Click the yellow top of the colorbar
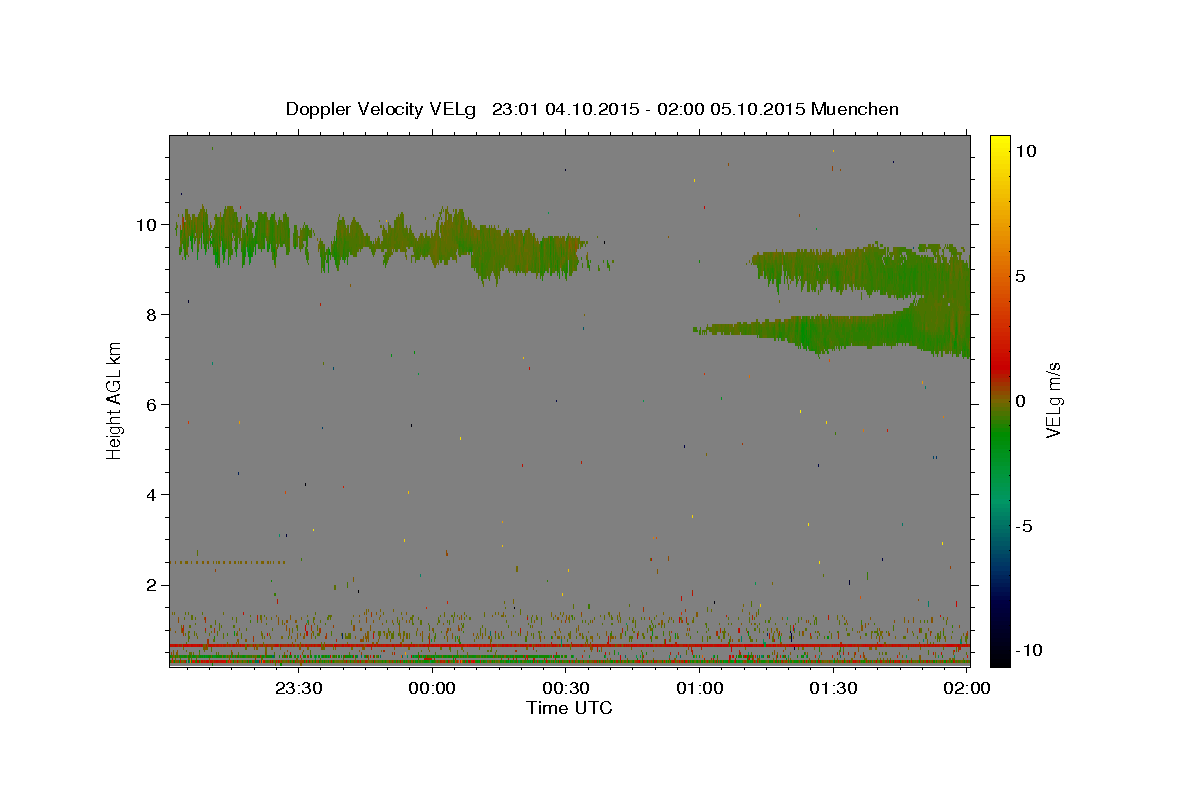1200x800 pixels. tap(1000, 145)
